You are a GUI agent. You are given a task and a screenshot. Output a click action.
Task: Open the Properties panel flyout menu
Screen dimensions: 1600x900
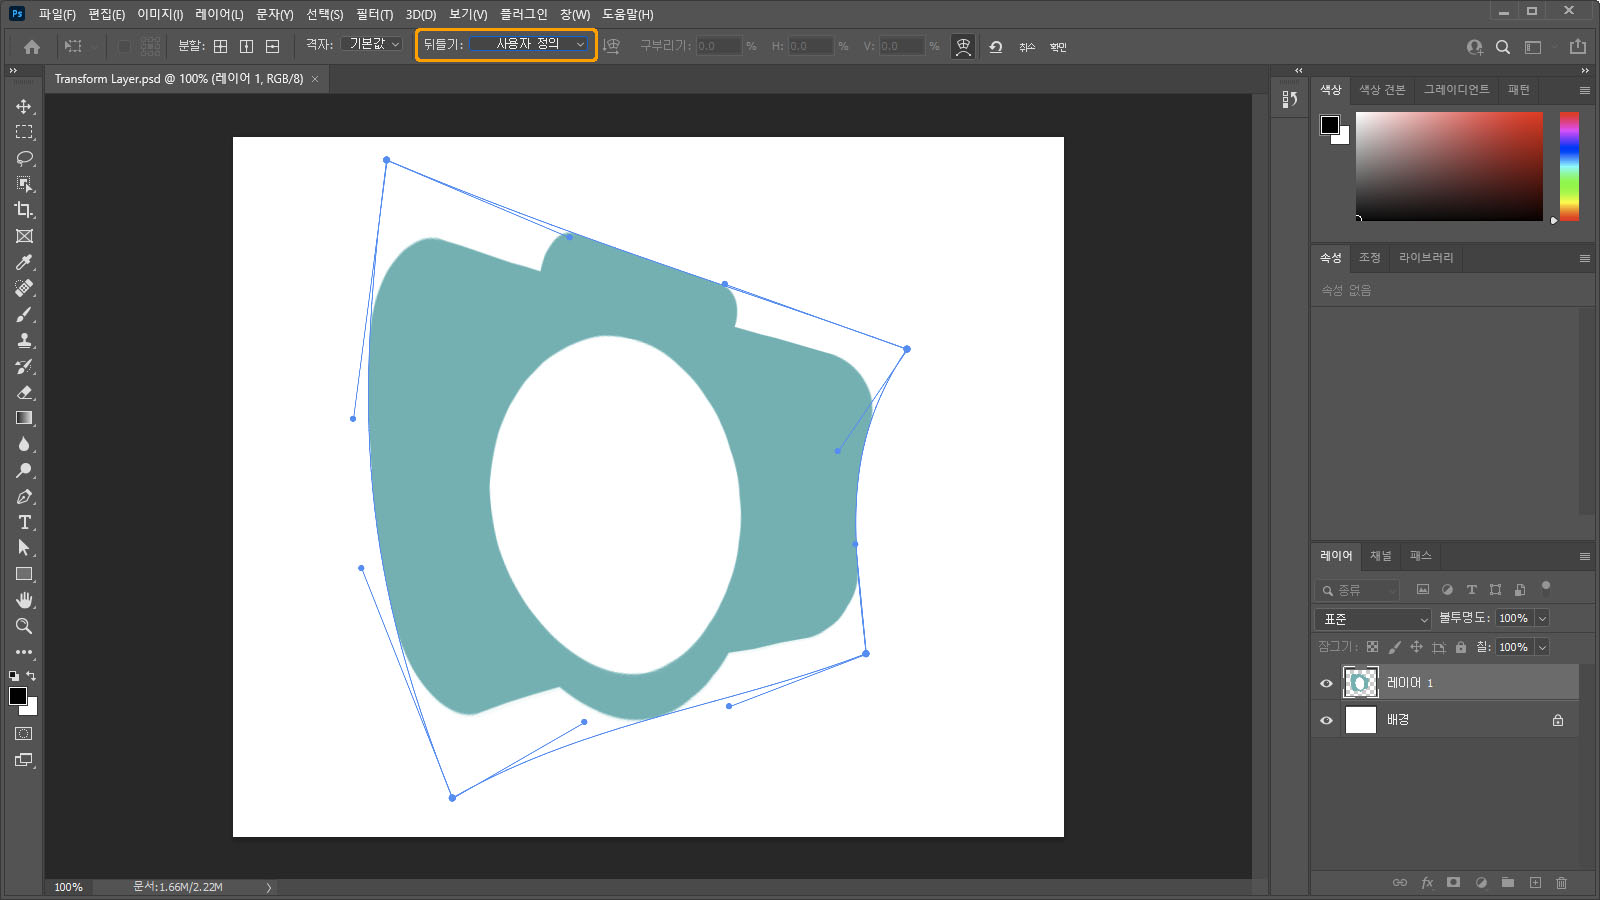[1584, 258]
